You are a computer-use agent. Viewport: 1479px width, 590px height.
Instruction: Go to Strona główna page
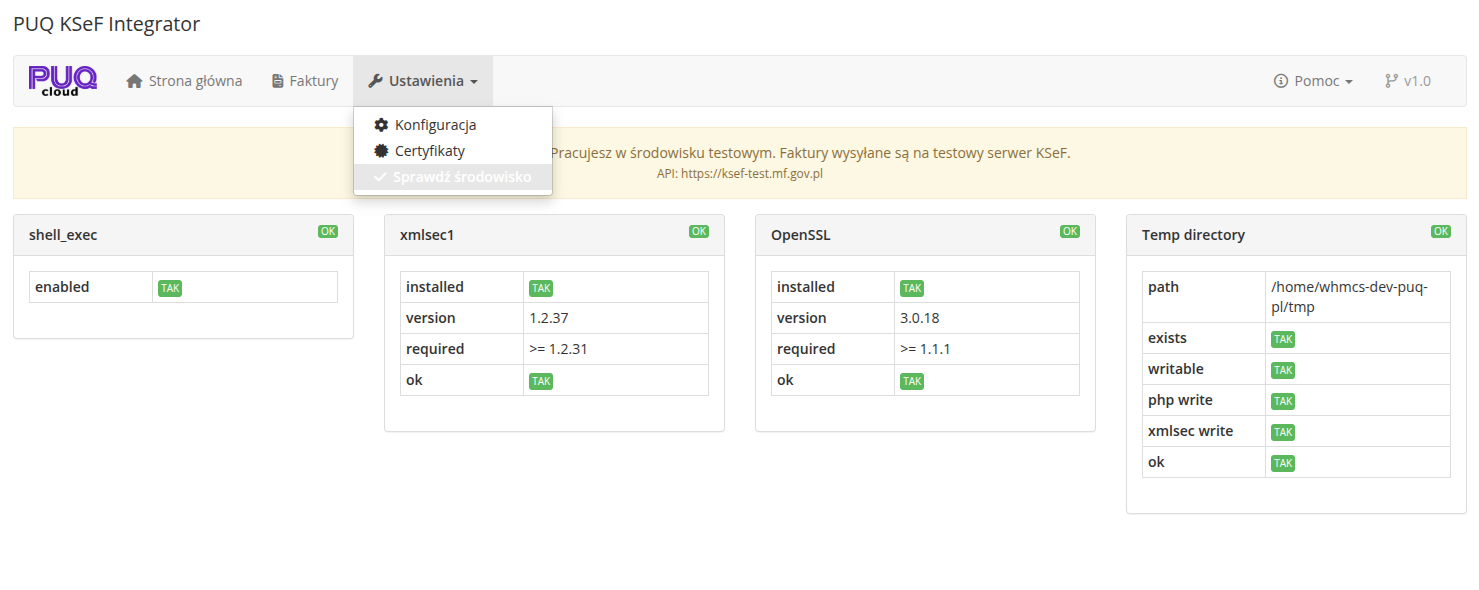click(x=195, y=81)
